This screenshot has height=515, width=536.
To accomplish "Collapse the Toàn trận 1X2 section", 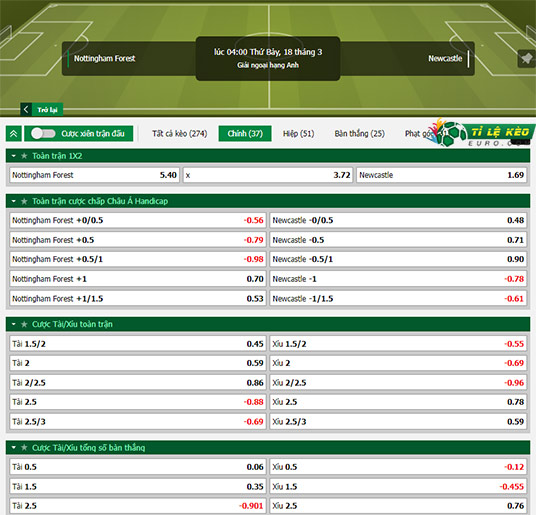I will click(x=14, y=156).
